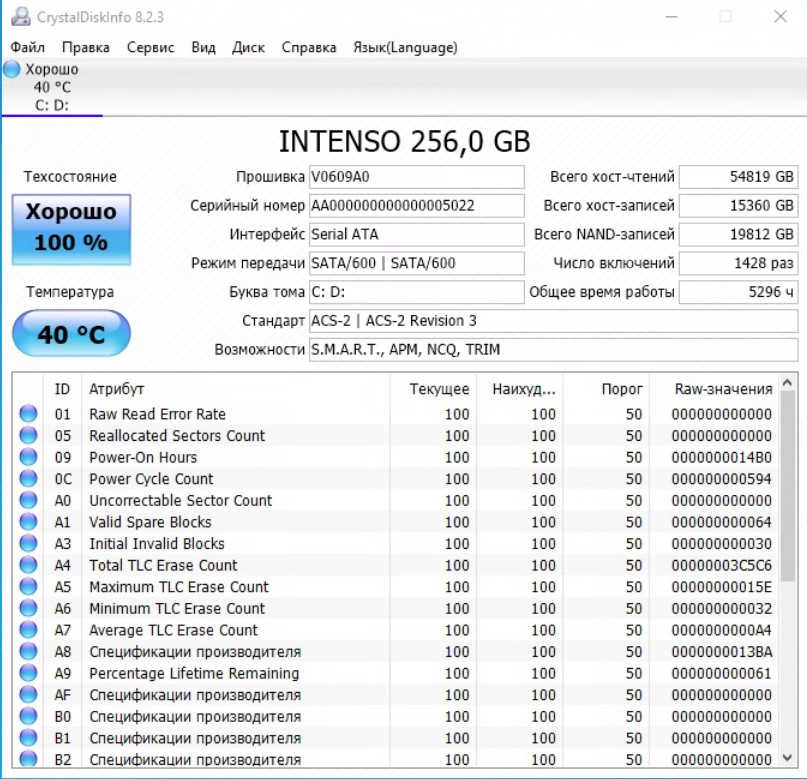The width and height of the screenshot is (807, 779).
Task: Click the Хорошо 100 % health status button
Action: pyautogui.click(x=71, y=227)
